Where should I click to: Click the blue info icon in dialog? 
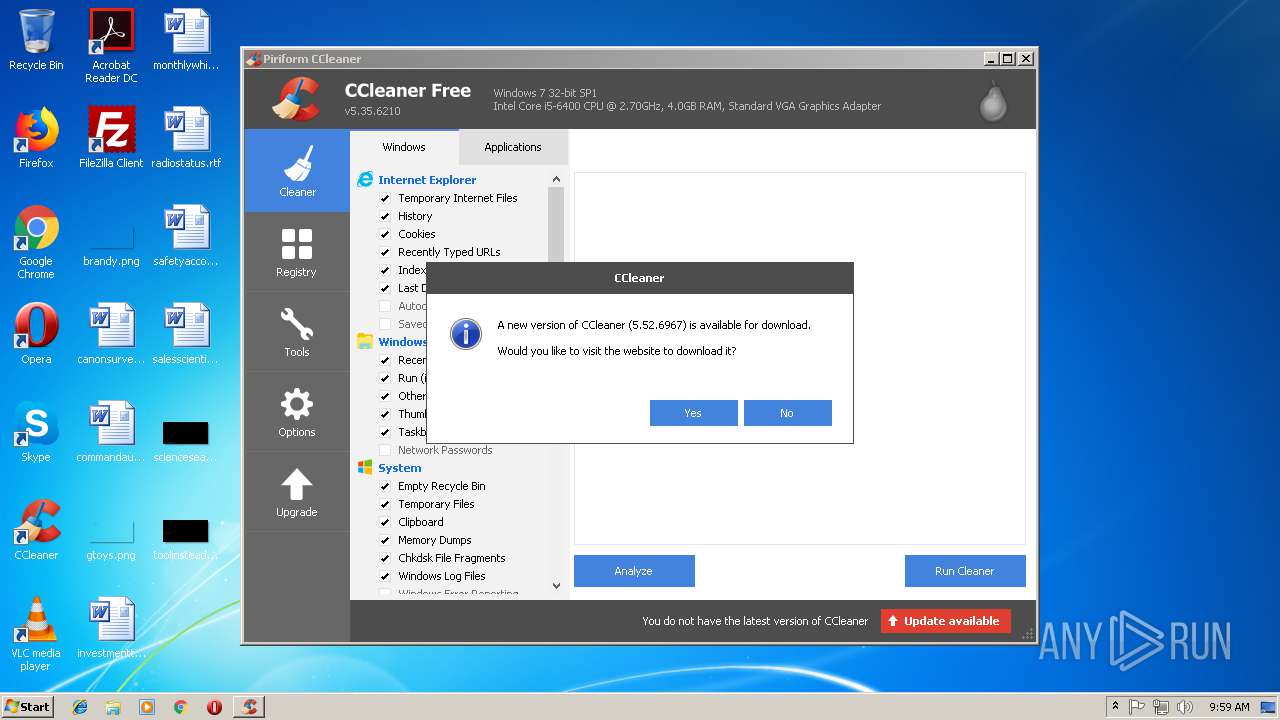click(x=466, y=334)
